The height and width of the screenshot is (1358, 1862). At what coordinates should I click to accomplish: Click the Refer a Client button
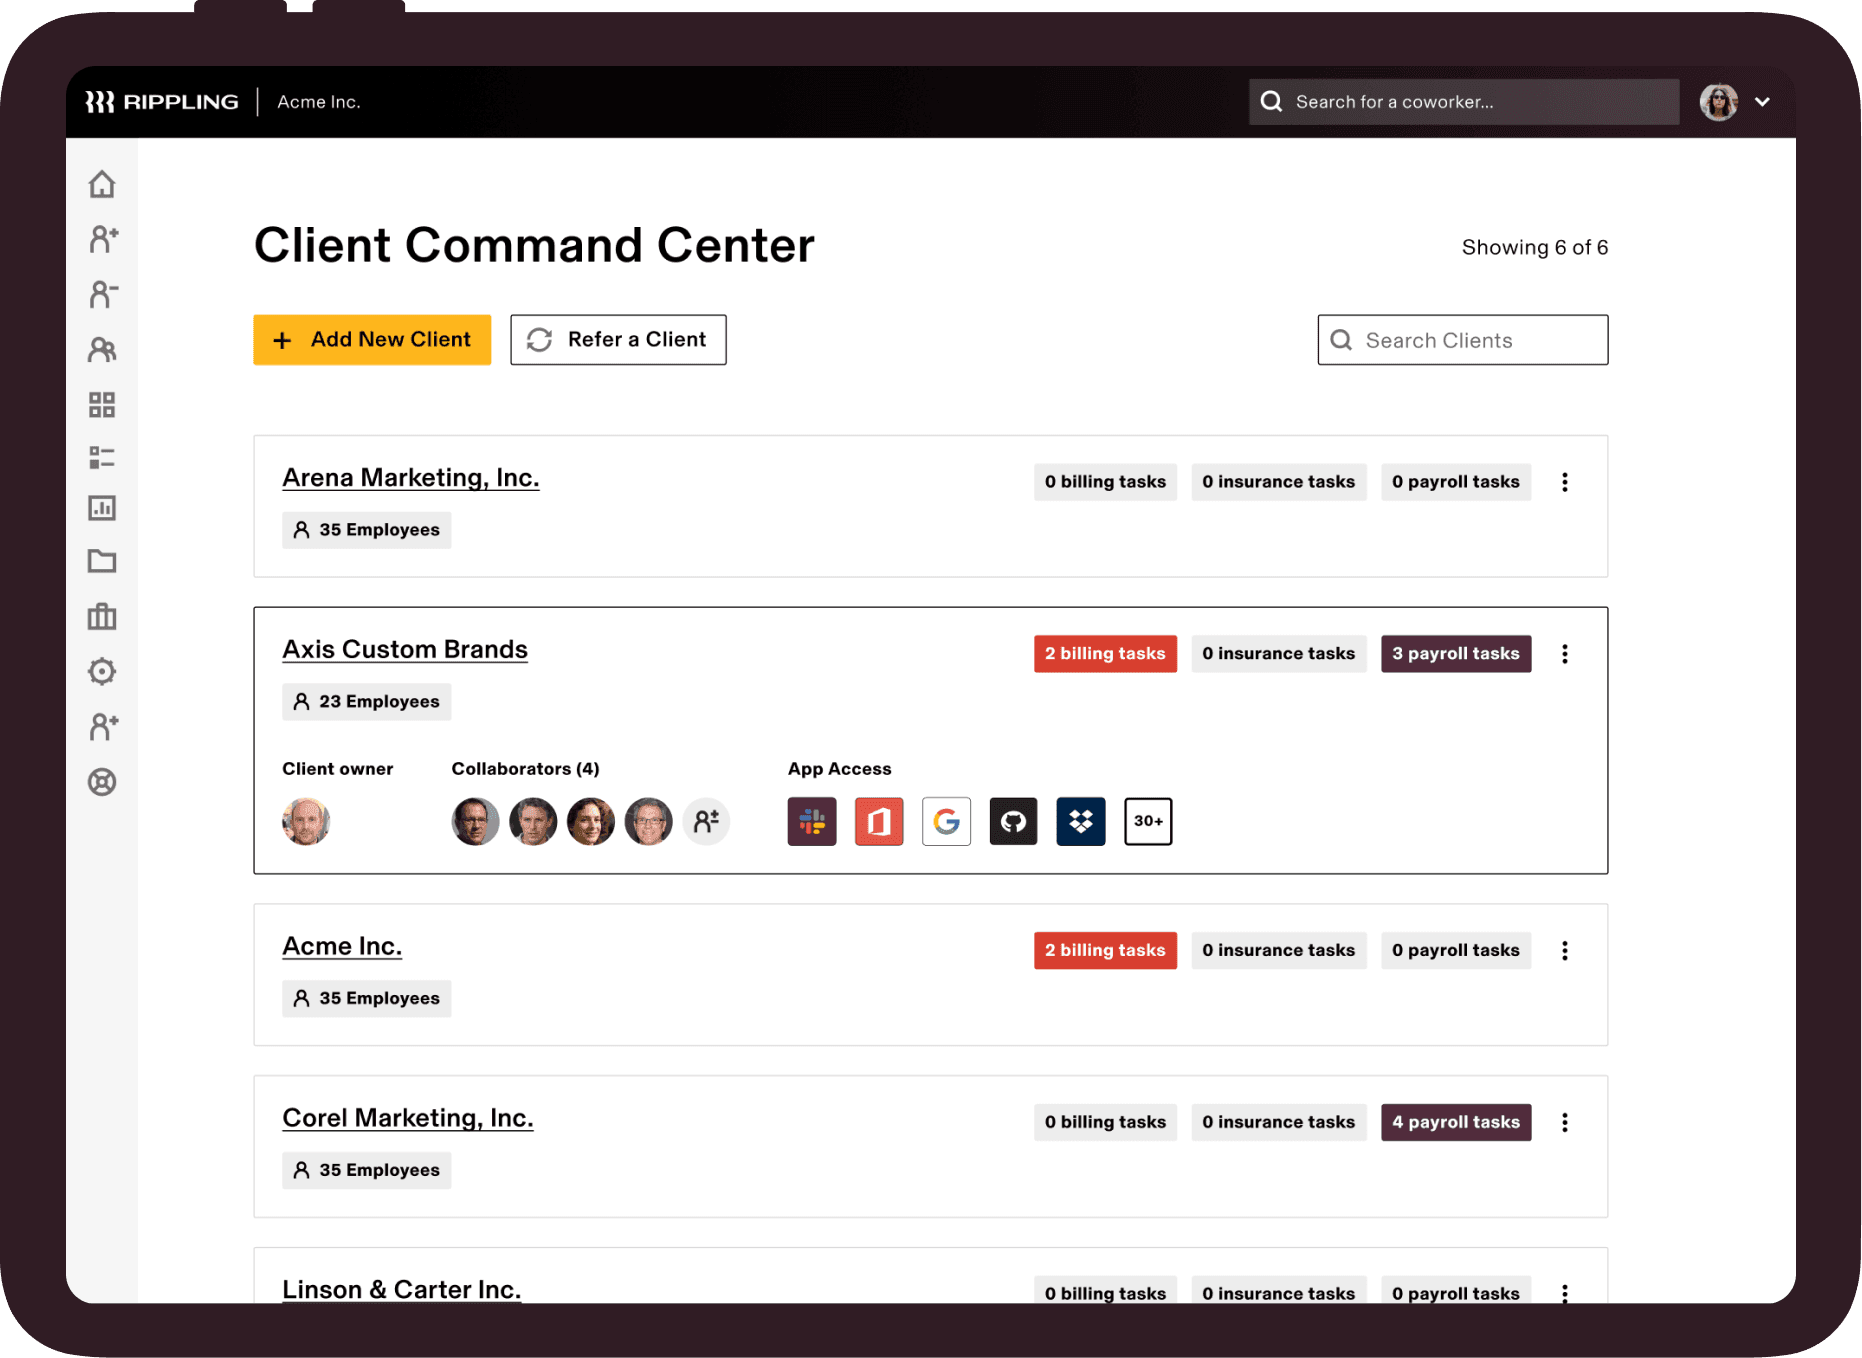coord(618,340)
